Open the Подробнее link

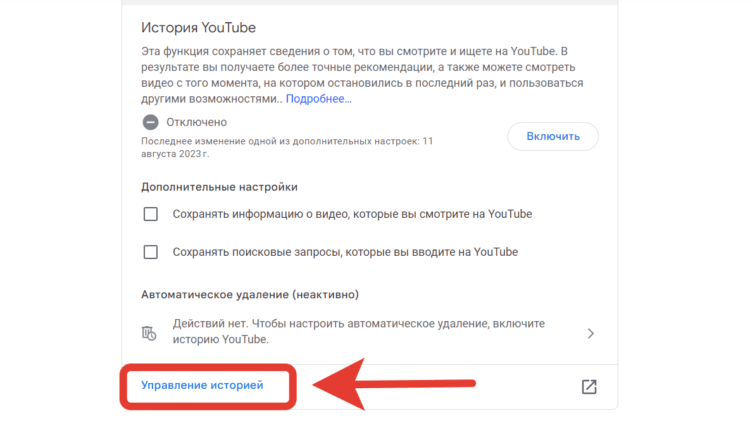(x=319, y=99)
